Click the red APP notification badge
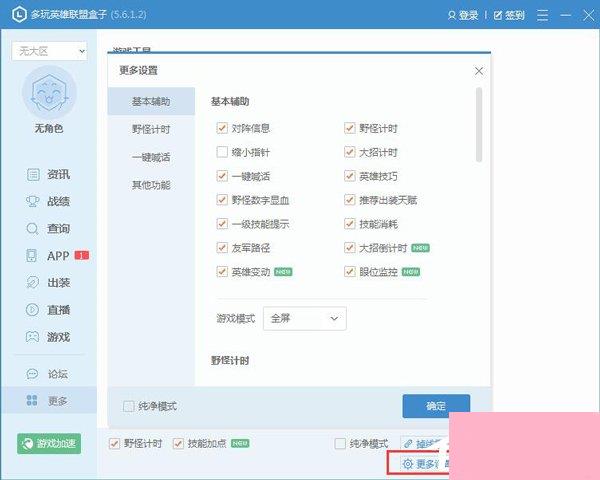This screenshot has width=600, height=480. tap(82, 255)
